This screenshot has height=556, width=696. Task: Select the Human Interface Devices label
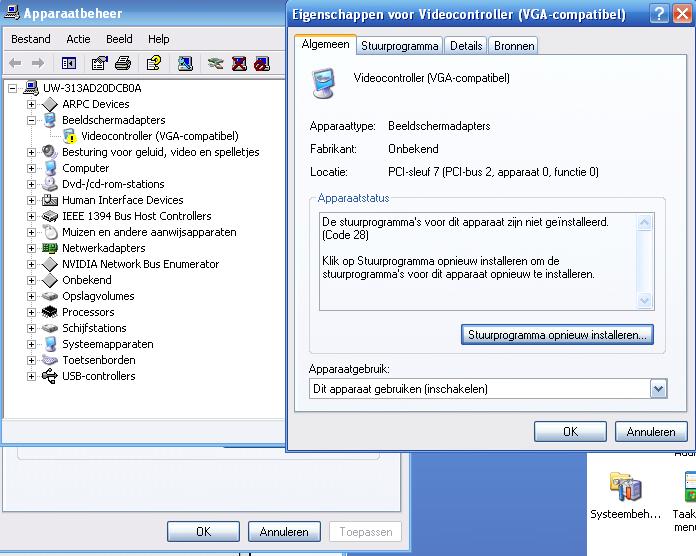tap(123, 200)
